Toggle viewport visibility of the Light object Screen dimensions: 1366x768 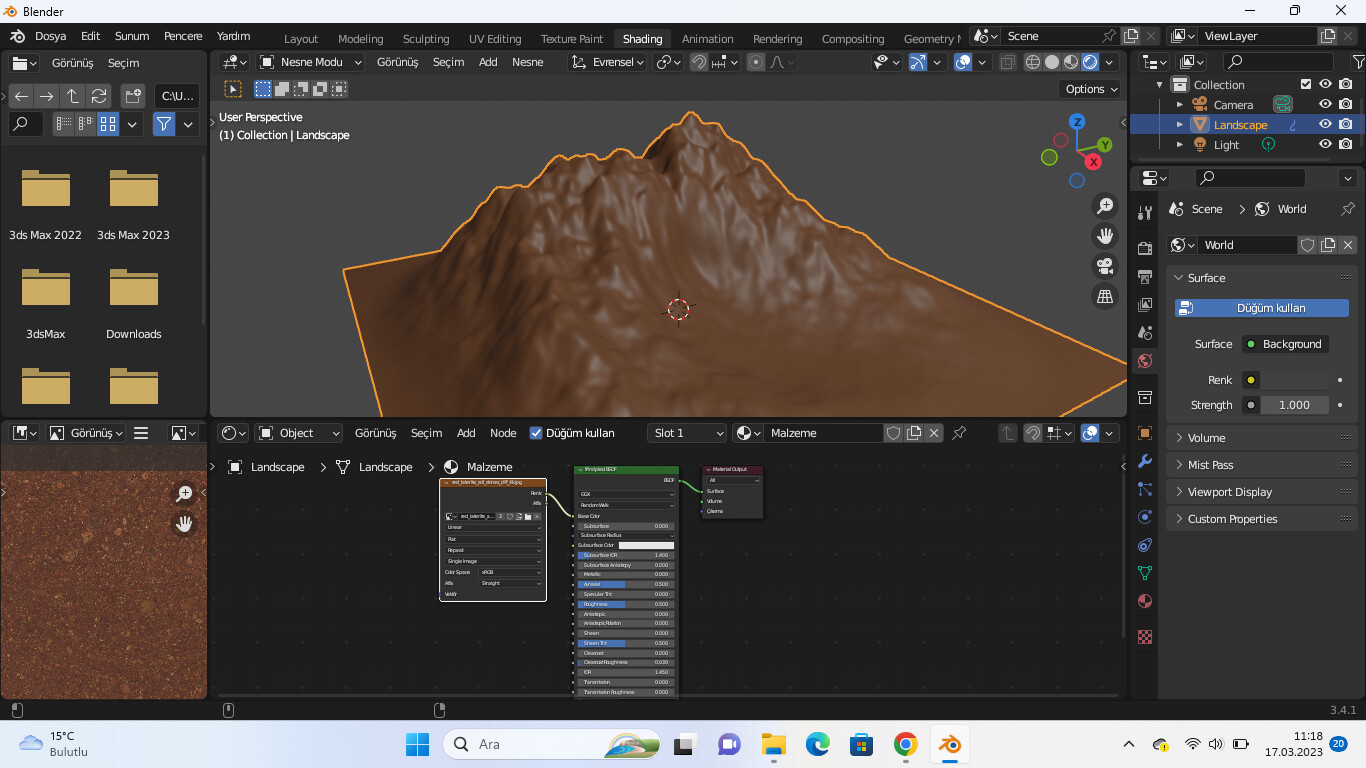click(x=1325, y=145)
